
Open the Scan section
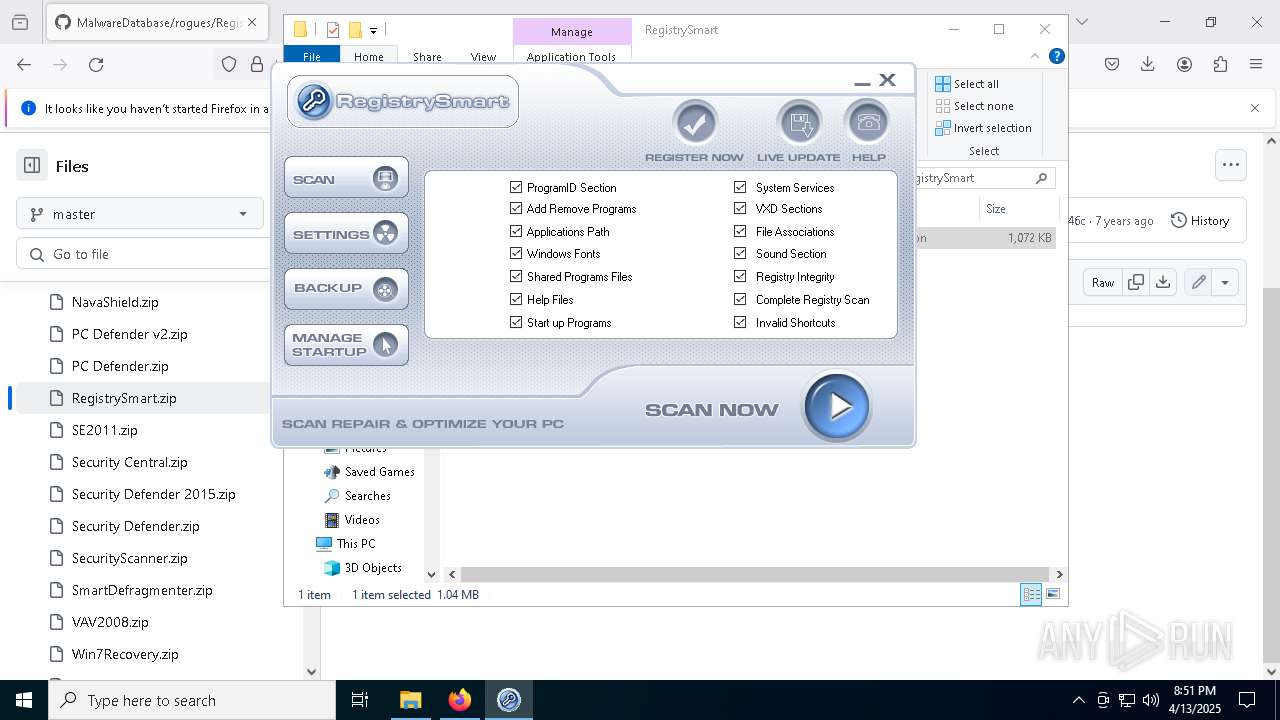pyautogui.click(x=346, y=179)
